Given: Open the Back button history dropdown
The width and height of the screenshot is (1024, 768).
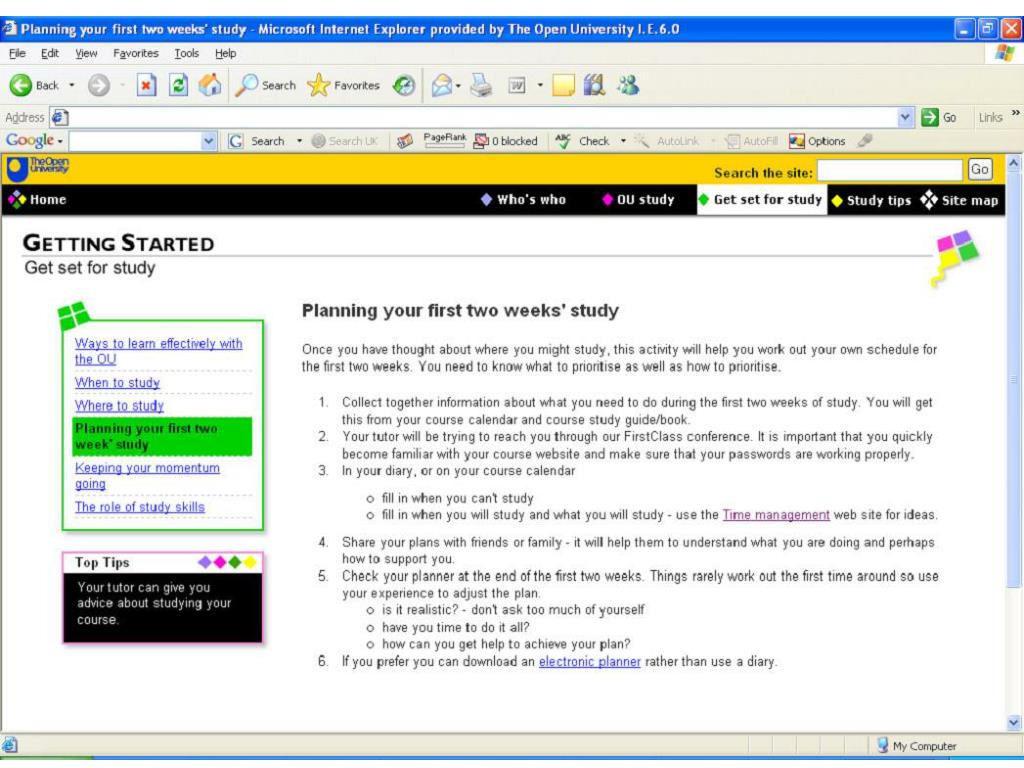Looking at the screenshot, I should point(72,85).
